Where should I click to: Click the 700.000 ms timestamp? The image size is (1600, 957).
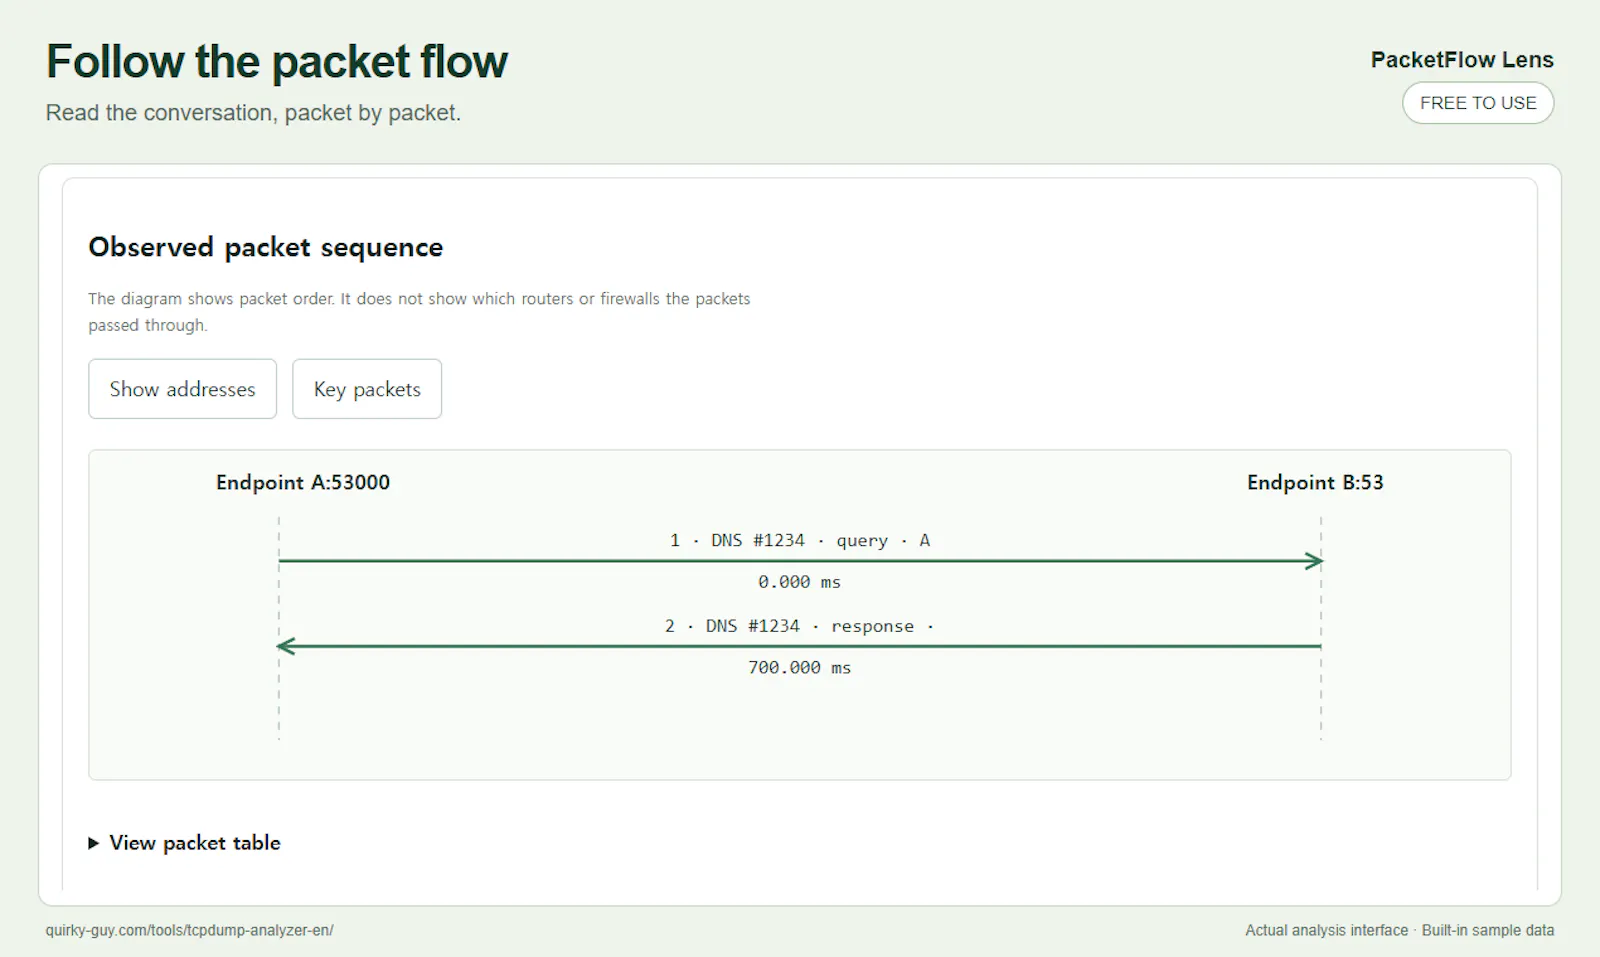coord(799,667)
